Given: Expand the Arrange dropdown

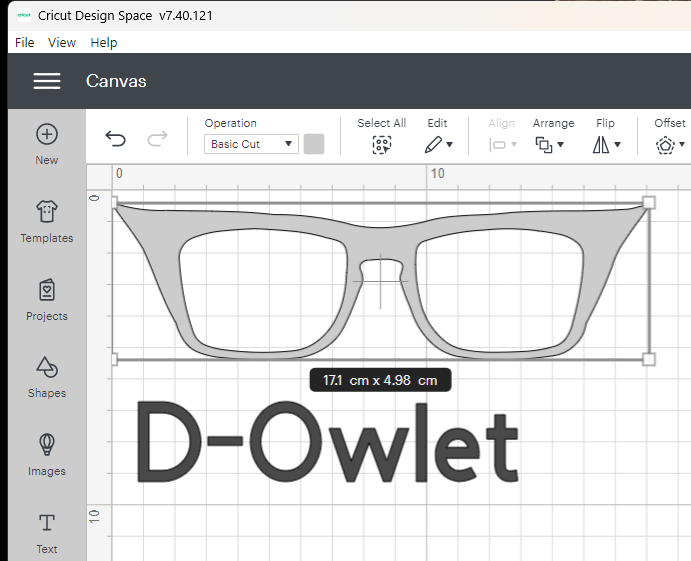Looking at the screenshot, I should tap(551, 144).
